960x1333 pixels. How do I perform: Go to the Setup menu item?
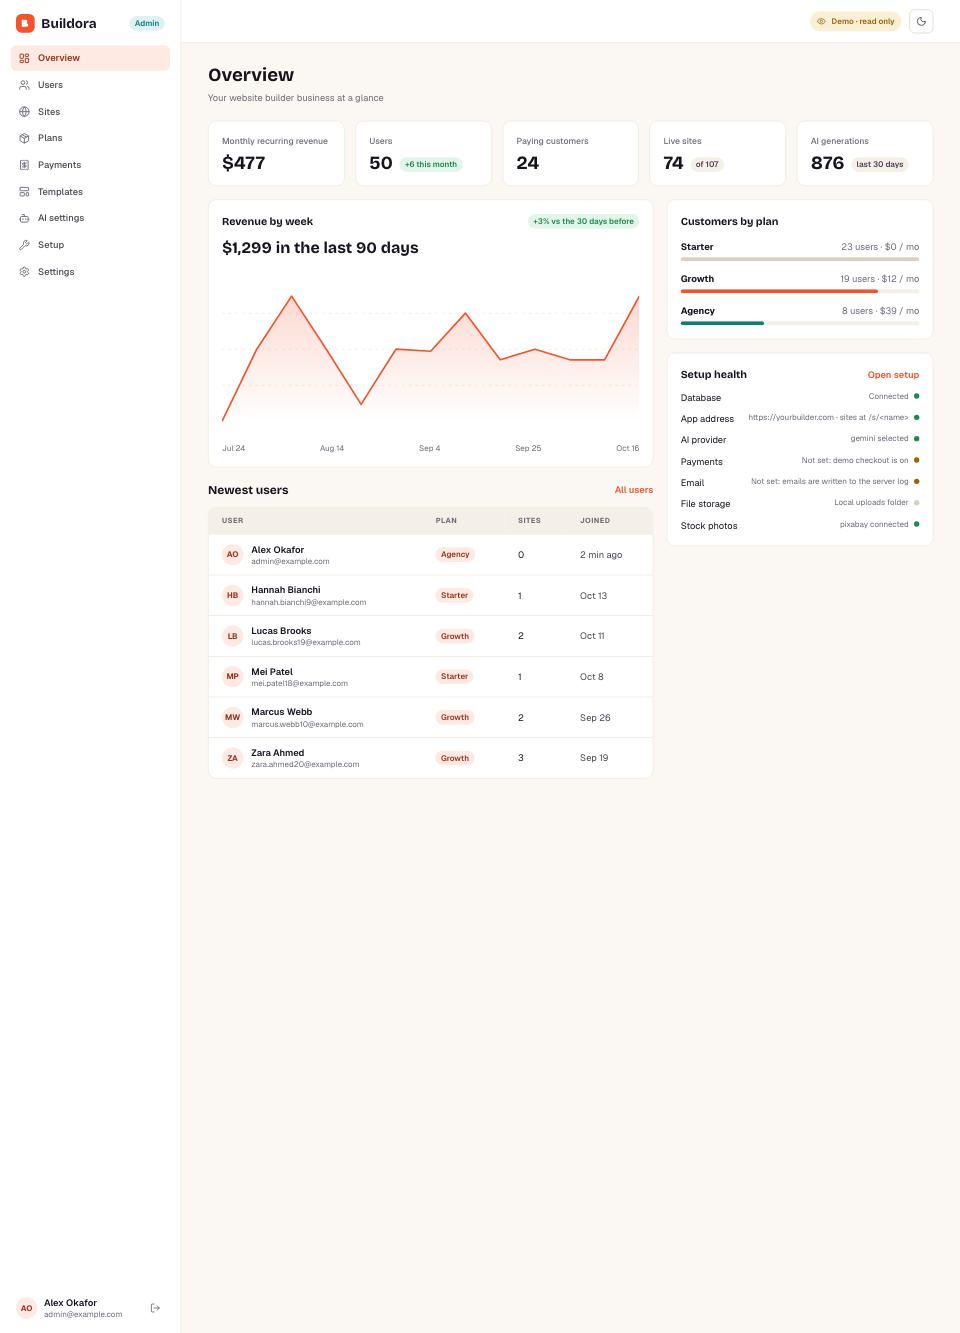tap(90, 245)
